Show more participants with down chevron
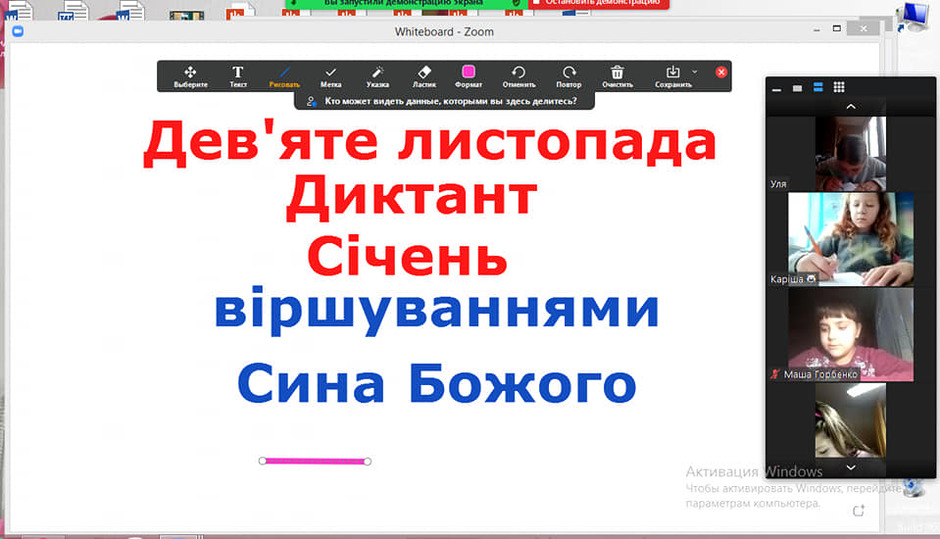The image size is (940, 539). click(851, 468)
